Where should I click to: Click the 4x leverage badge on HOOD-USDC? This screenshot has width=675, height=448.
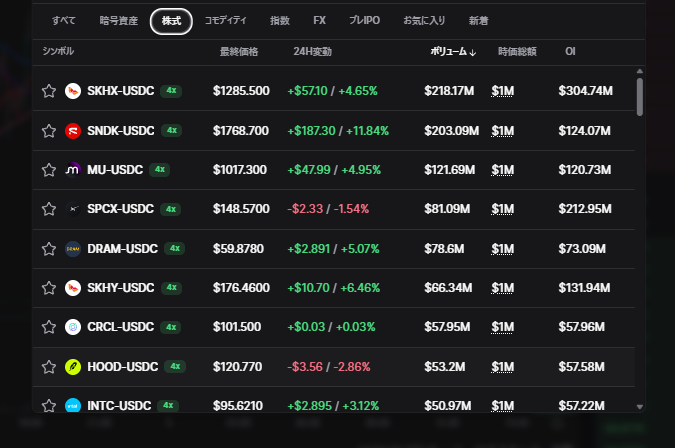[175, 366]
